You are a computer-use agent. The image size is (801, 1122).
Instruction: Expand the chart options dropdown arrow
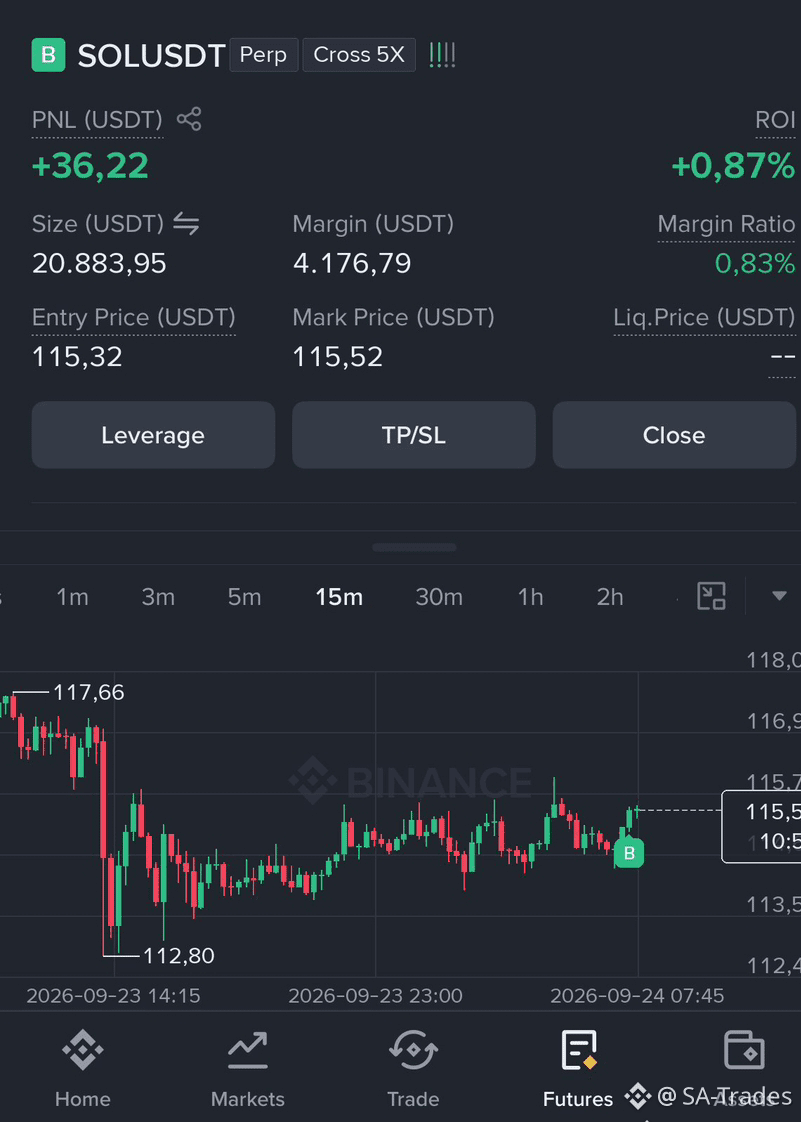click(x=780, y=595)
